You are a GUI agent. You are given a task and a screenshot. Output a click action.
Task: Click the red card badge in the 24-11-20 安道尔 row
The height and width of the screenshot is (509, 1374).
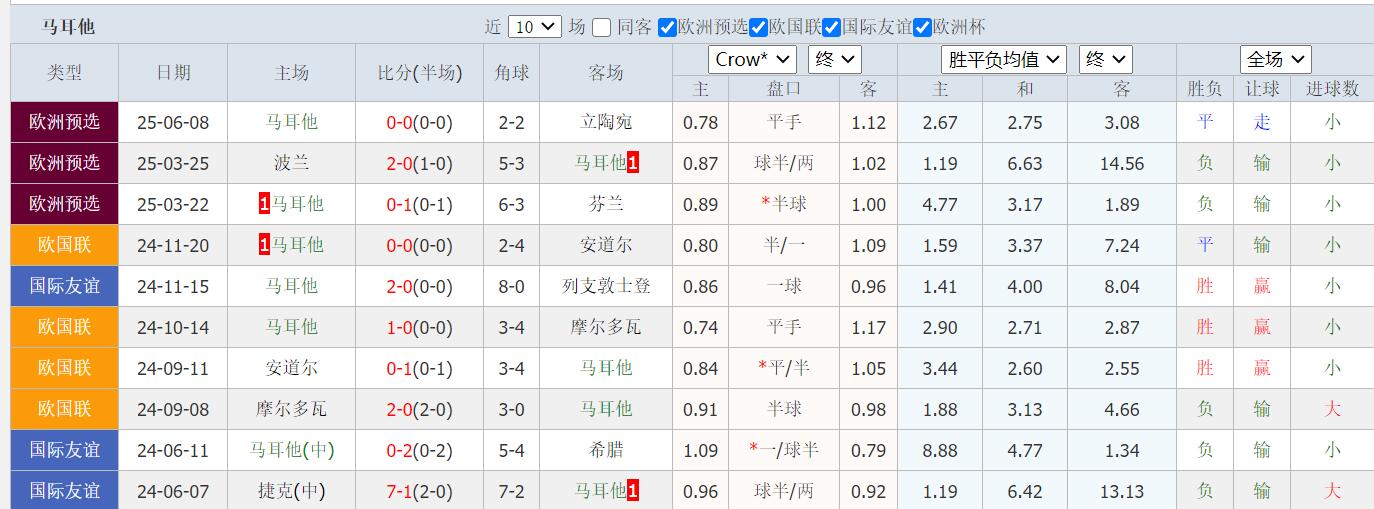click(264, 245)
